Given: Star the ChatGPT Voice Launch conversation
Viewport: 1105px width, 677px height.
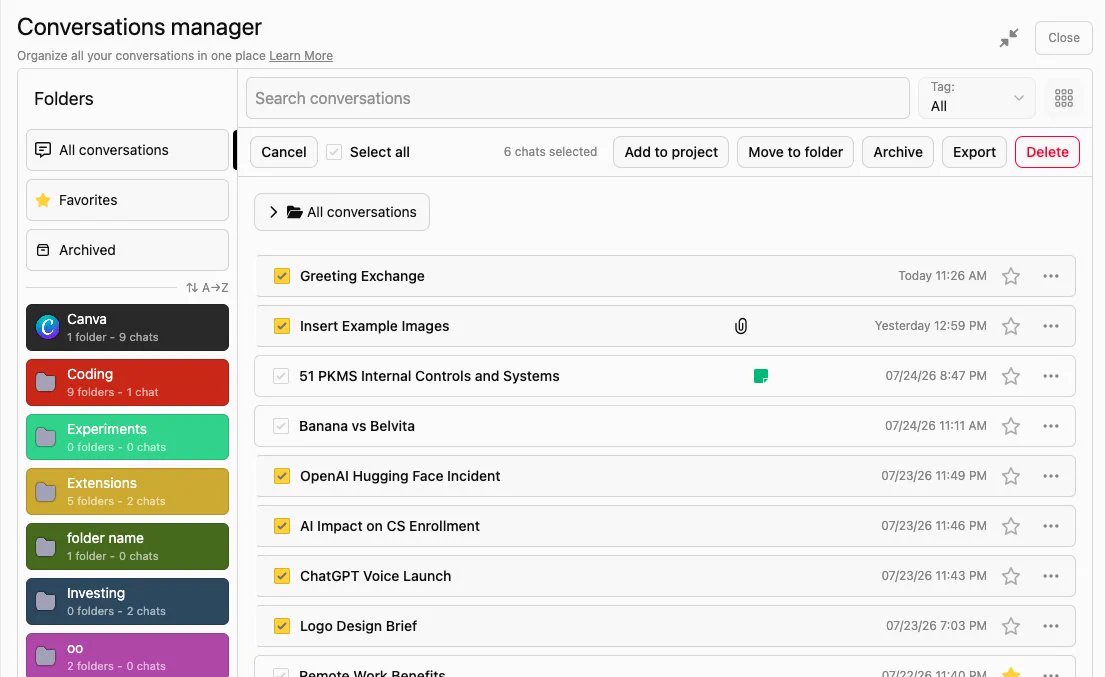Looking at the screenshot, I should pyautogui.click(x=1011, y=576).
